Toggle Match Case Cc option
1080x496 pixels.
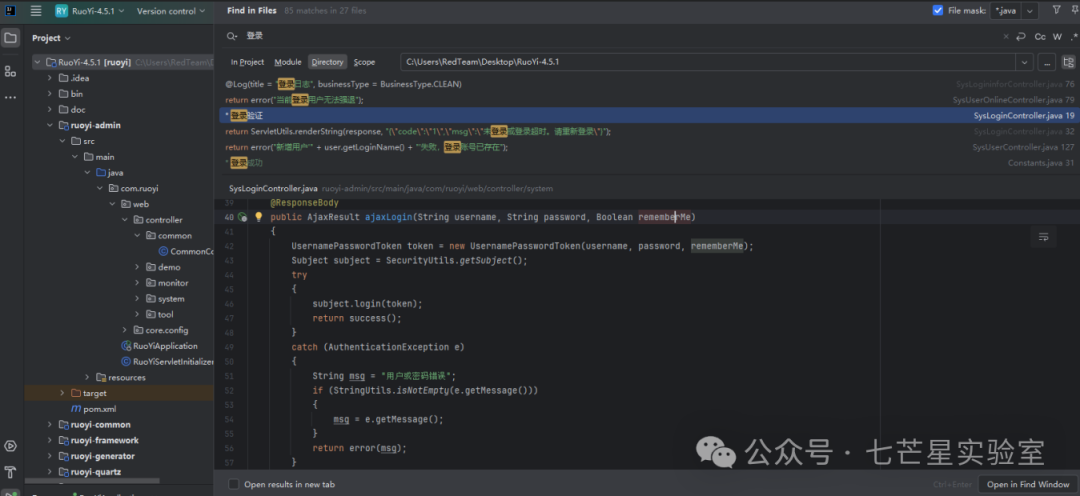1039,37
